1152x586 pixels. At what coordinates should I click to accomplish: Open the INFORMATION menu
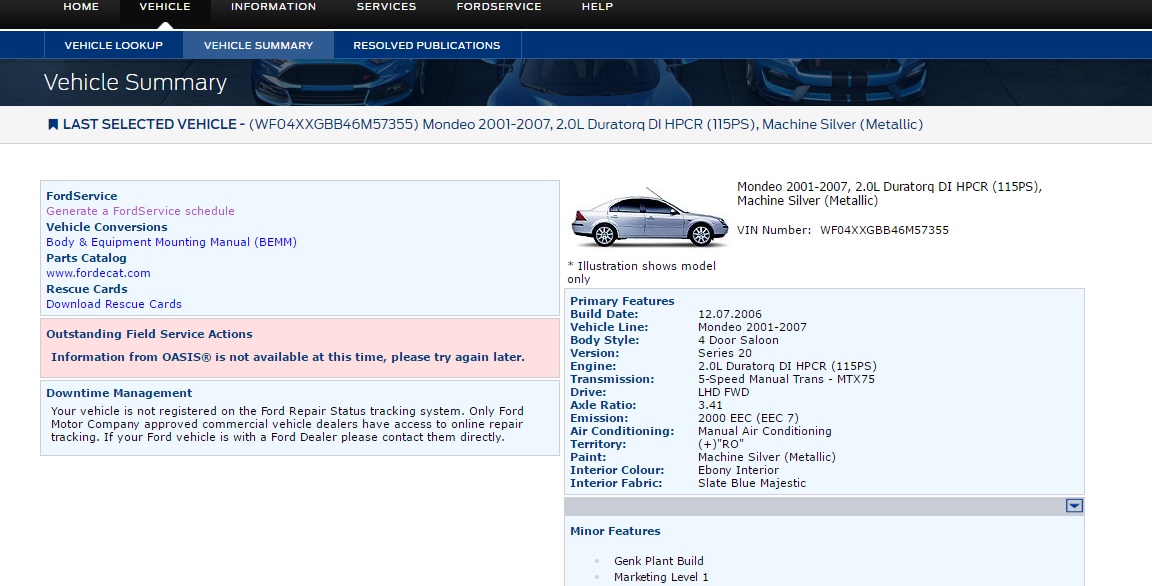273,7
